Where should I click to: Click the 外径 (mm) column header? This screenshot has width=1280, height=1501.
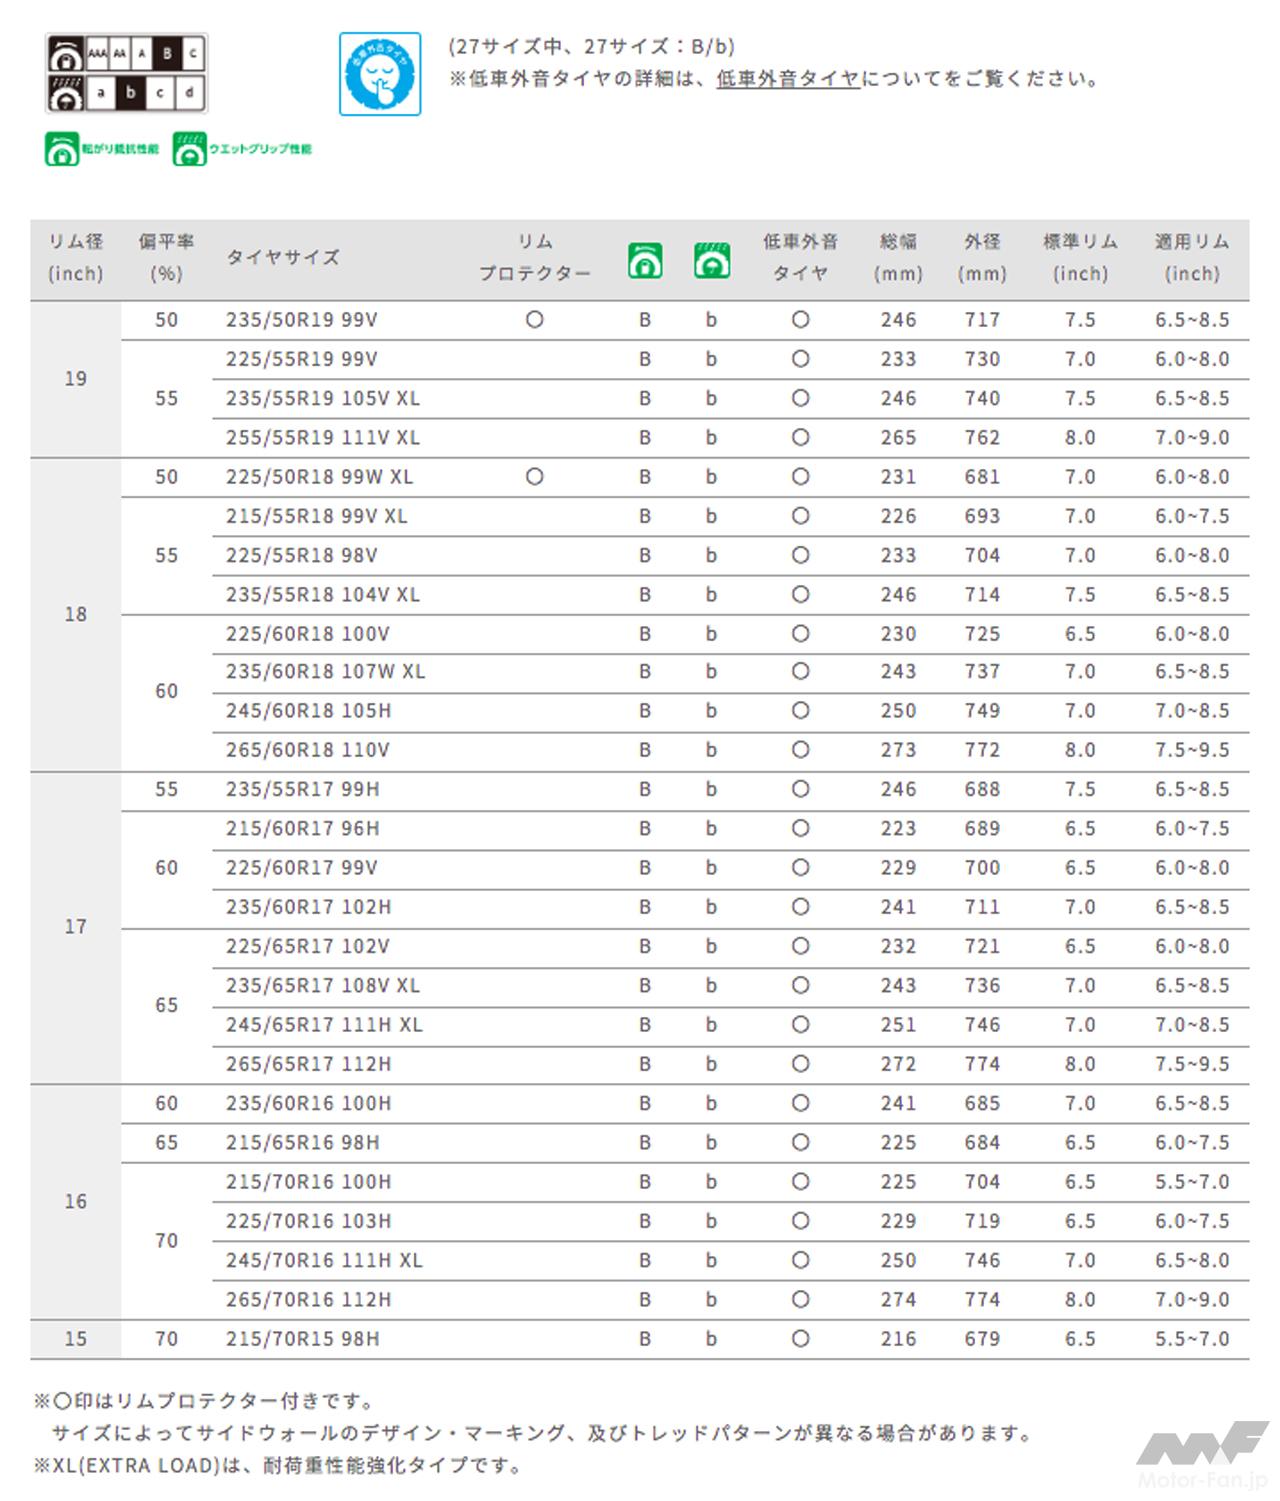pos(982,257)
